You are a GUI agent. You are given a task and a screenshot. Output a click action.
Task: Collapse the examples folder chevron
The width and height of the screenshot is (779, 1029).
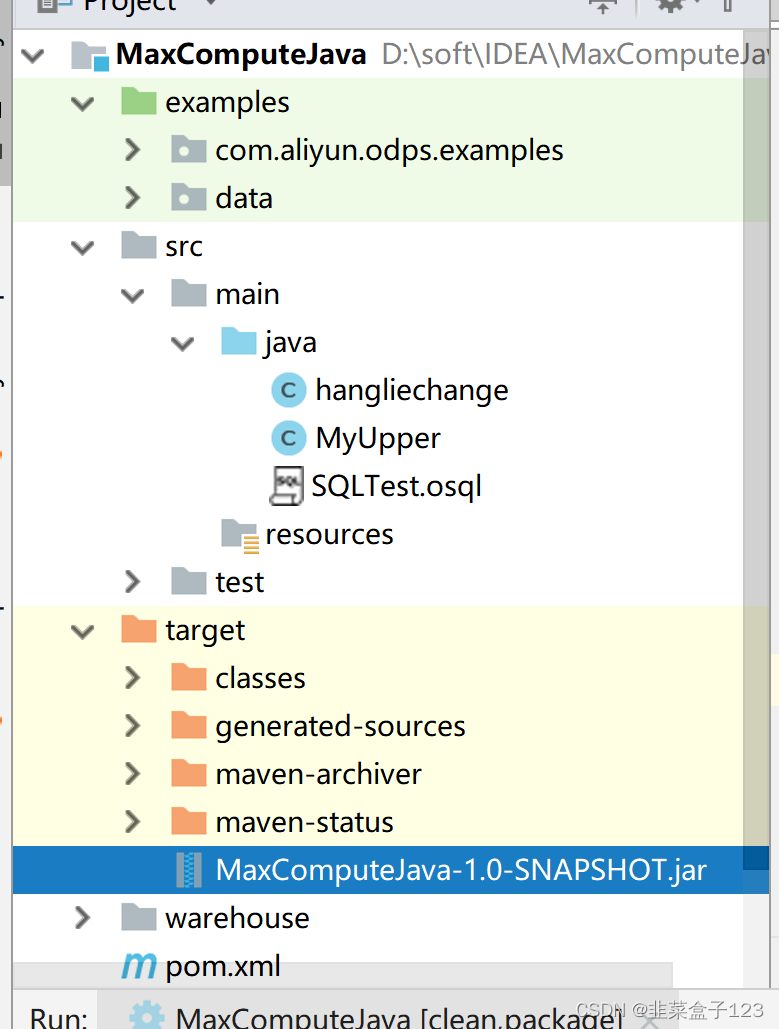pos(83,104)
